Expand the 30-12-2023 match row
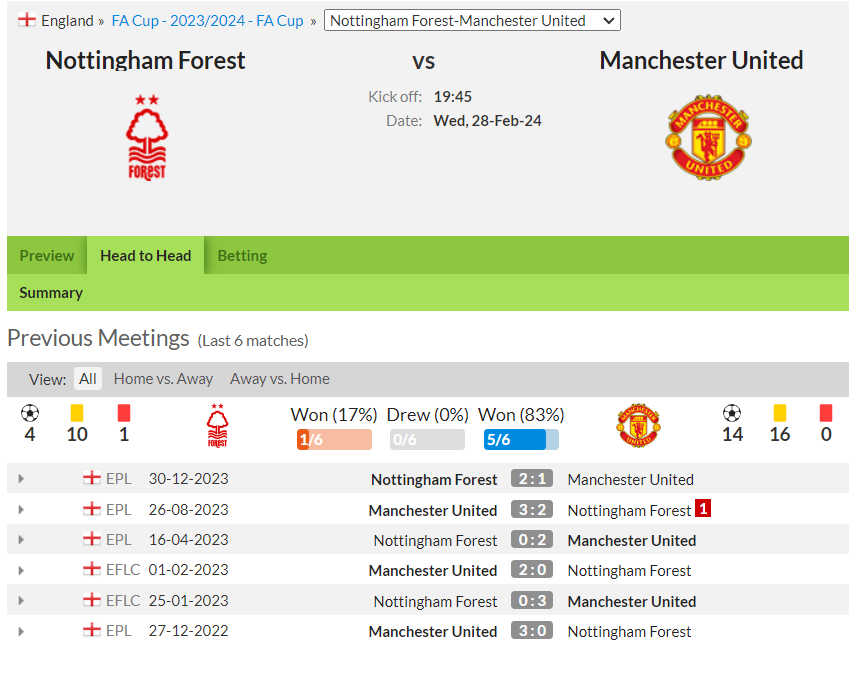The width and height of the screenshot is (855, 676). pos(21,479)
